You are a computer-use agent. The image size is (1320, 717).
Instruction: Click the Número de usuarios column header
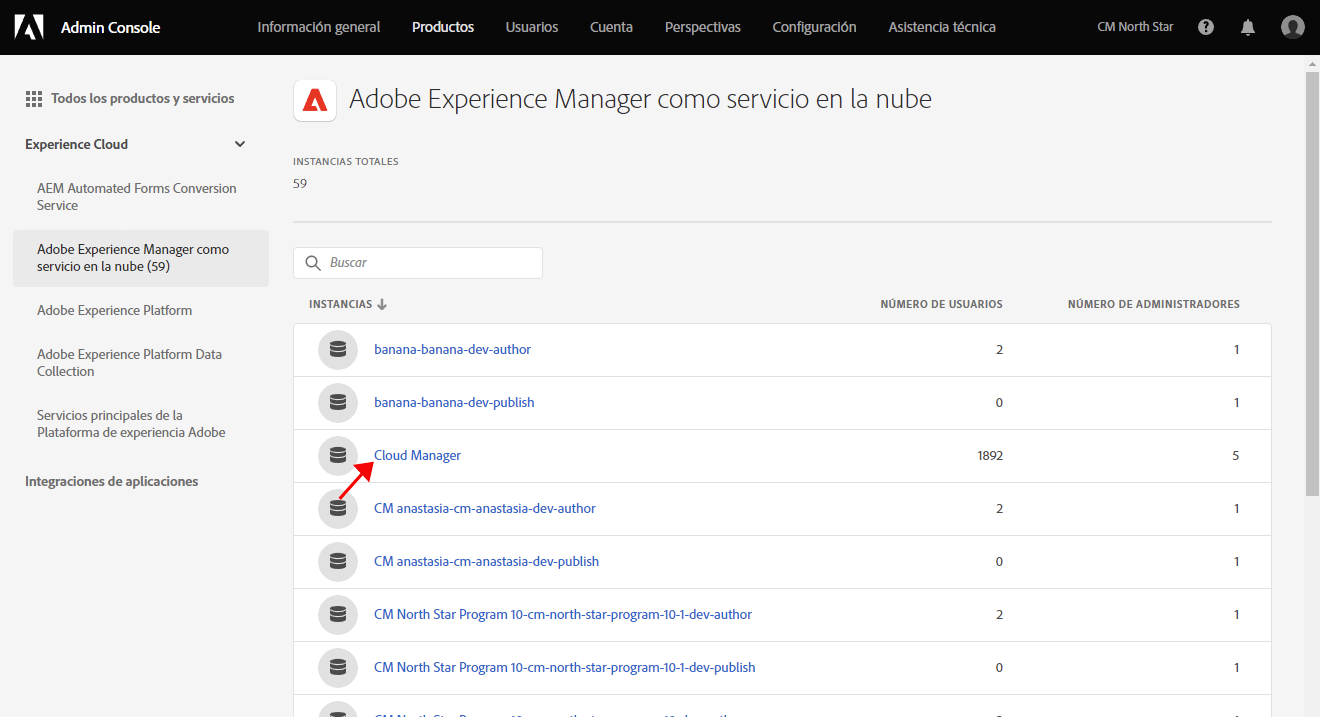pyautogui.click(x=941, y=304)
